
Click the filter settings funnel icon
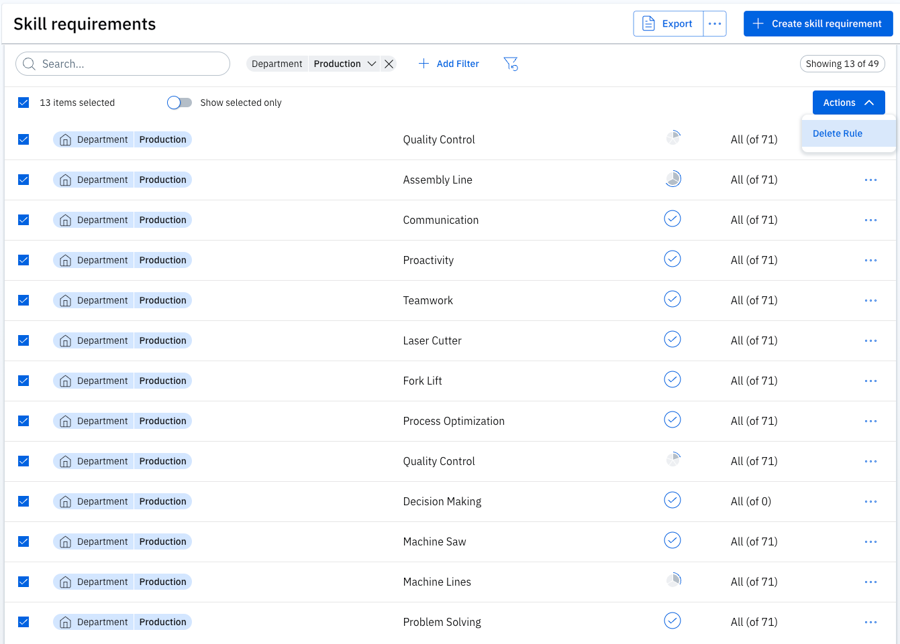[510, 64]
